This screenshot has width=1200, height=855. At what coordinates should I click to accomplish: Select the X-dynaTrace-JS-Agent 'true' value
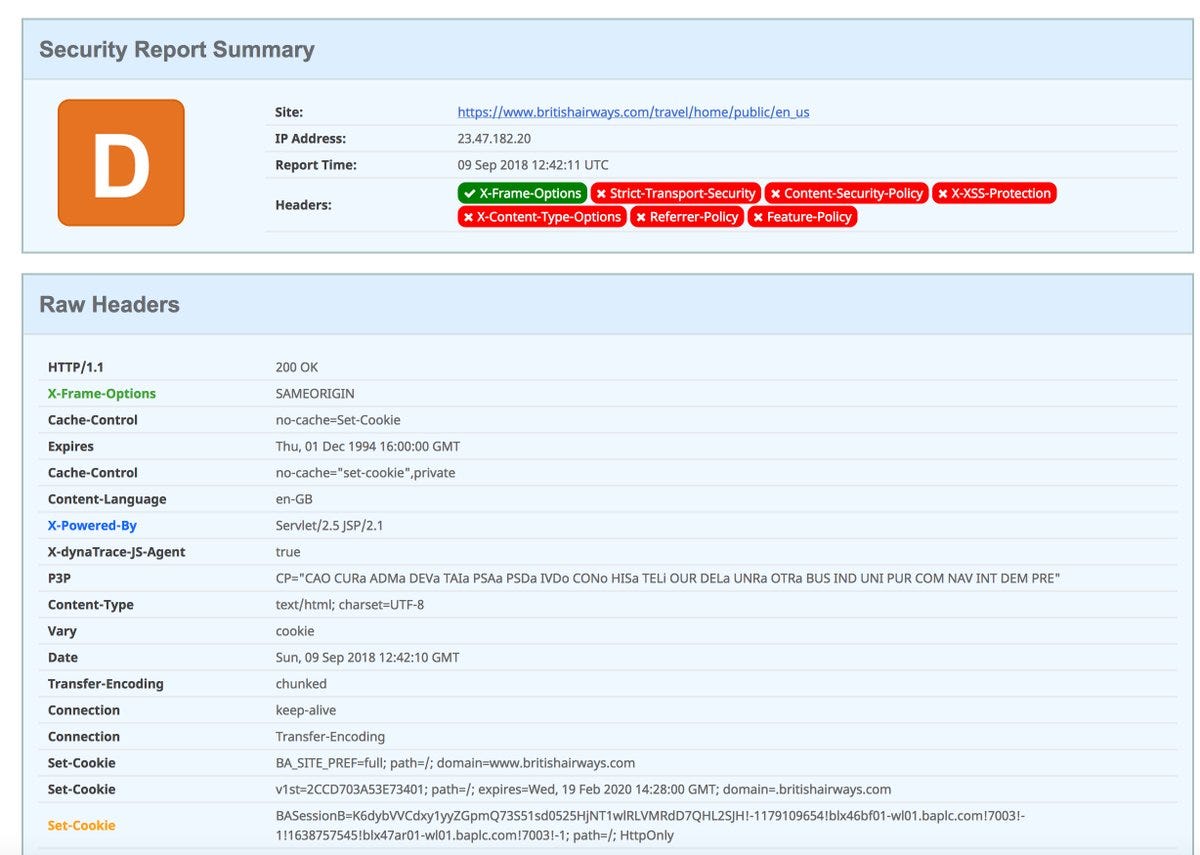[x=288, y=552]
